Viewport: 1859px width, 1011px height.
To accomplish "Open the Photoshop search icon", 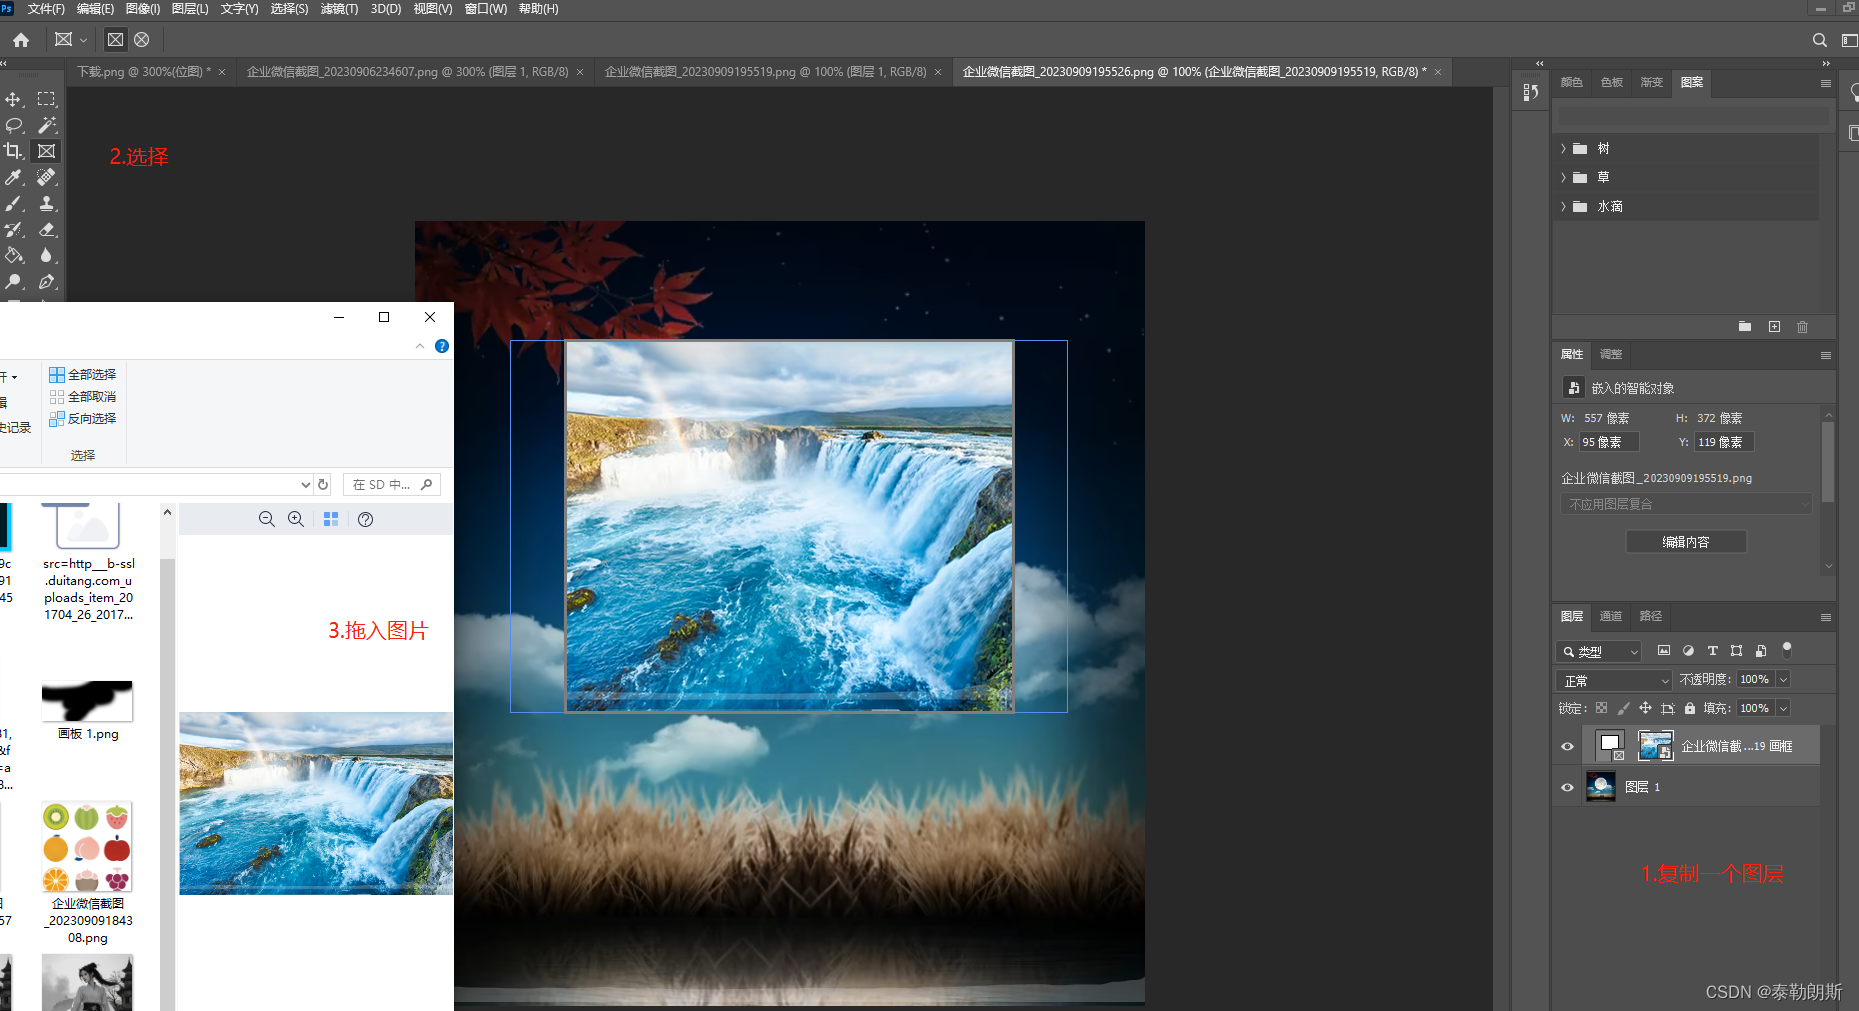I will click(1820, 40).
